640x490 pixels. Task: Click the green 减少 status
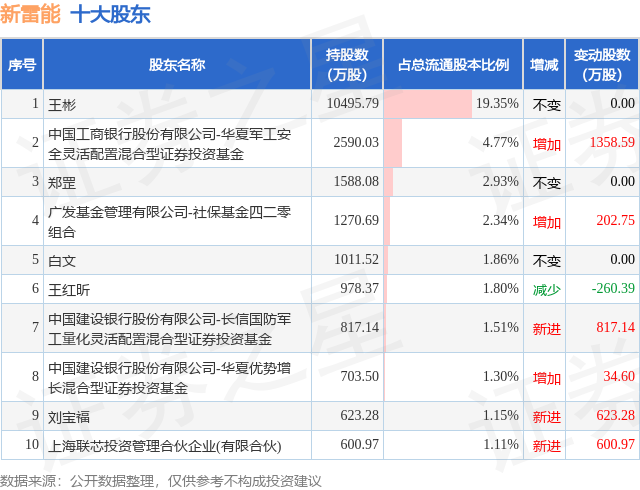point(547,290)
